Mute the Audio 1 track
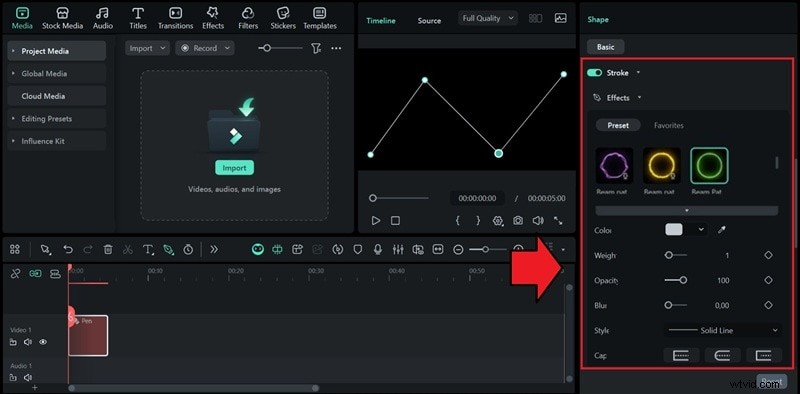The height and width of the screenshot is (394, 800). pyautogui.click(x=28, y=378)
